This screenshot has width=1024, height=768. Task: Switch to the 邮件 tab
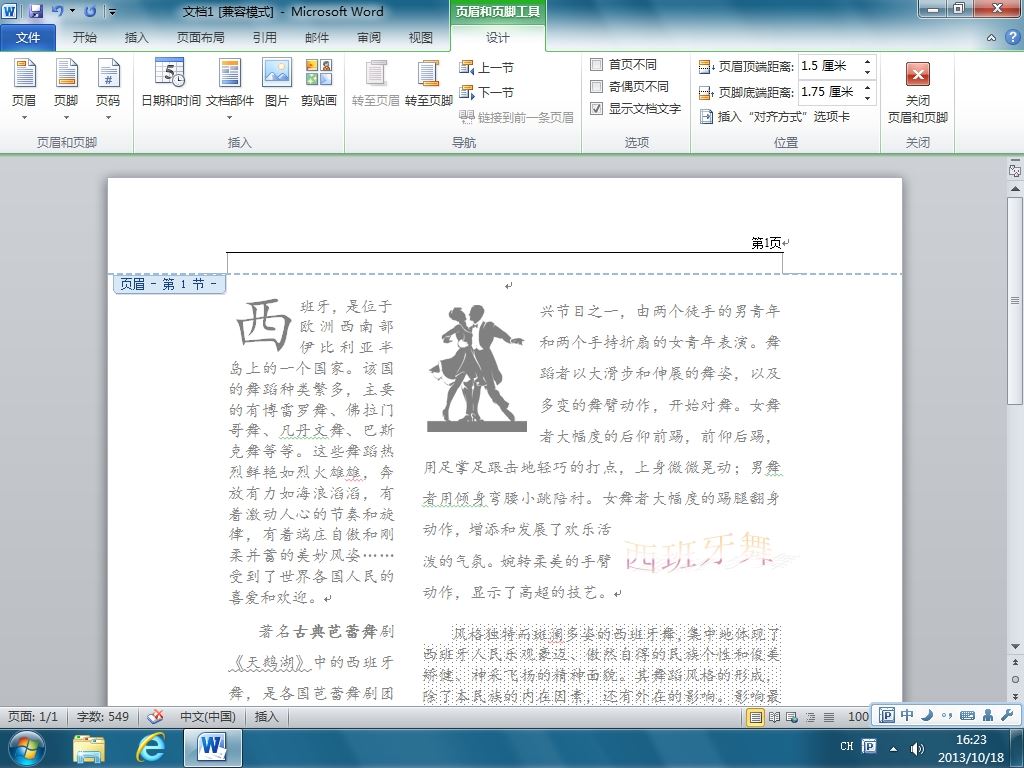pos(317,38)
